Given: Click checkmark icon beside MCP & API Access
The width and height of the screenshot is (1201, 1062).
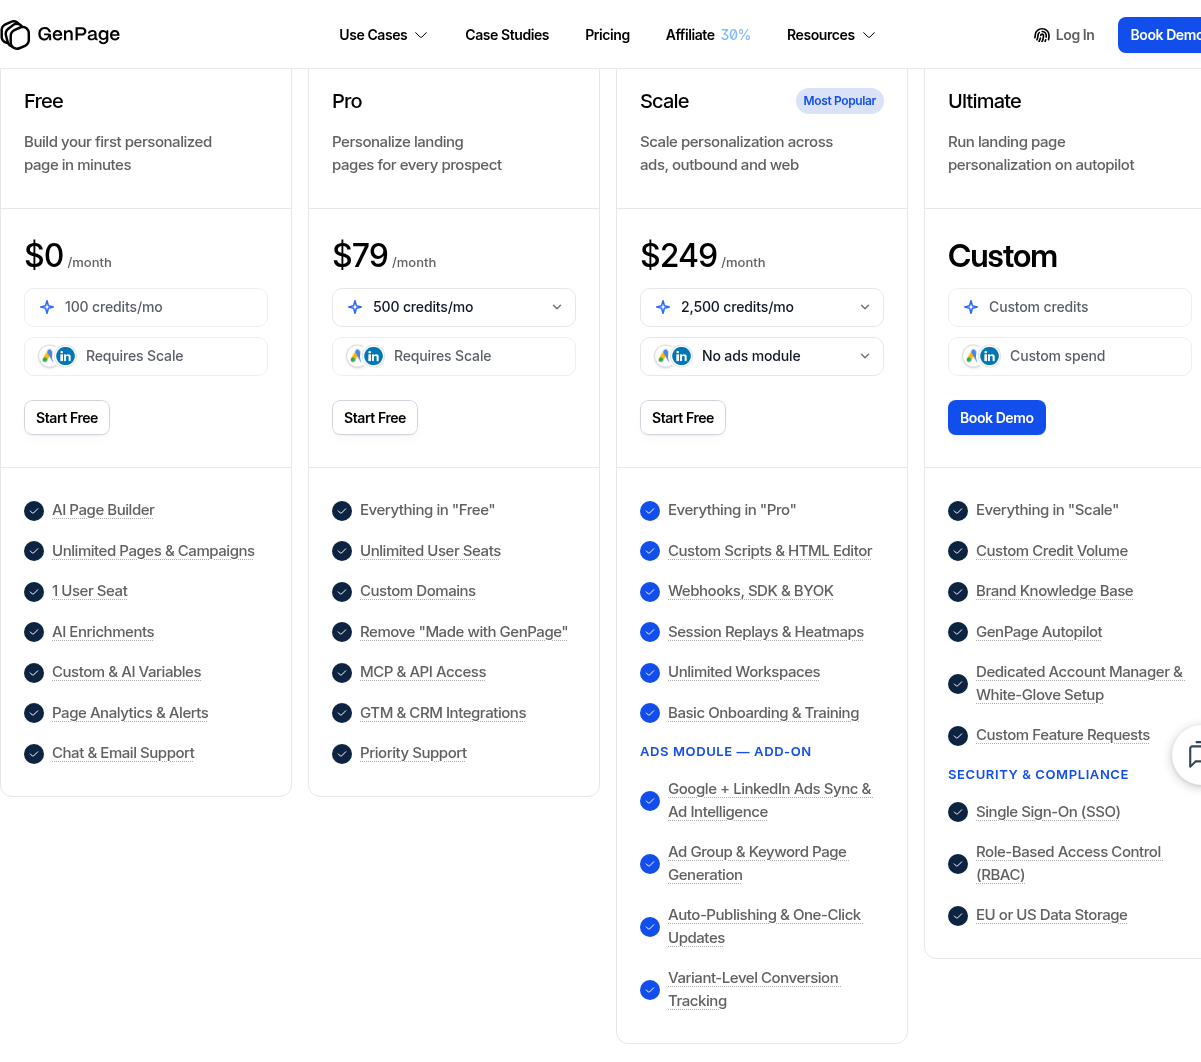Looking at the screenshot, I should point(342,673).
